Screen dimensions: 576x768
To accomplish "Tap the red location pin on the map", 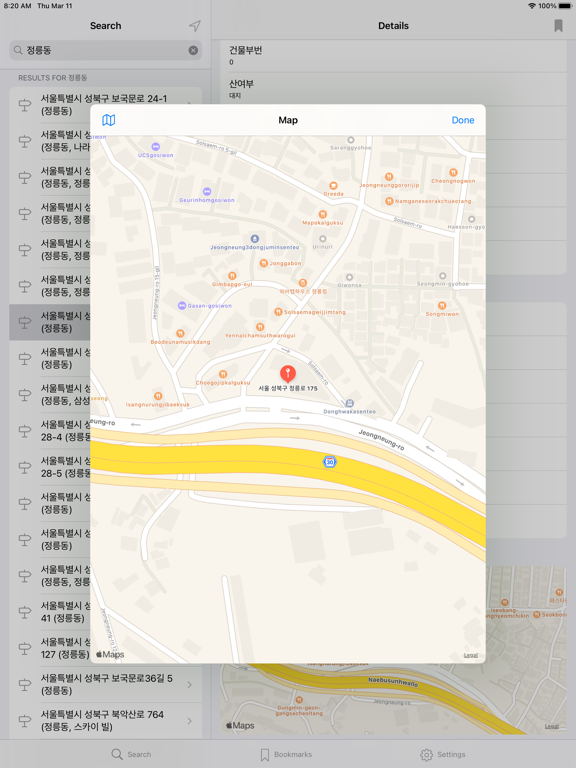I will point(288,374).
